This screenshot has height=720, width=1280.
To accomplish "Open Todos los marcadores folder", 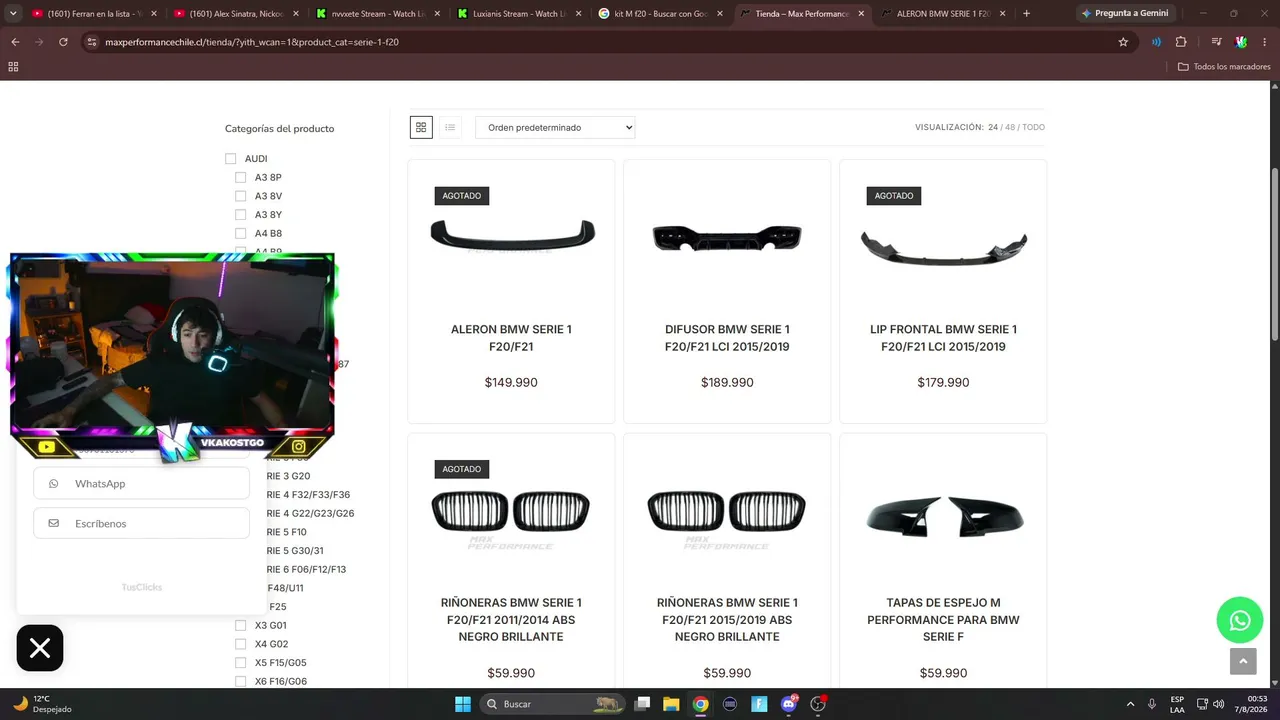I will tap(1224, 66).
